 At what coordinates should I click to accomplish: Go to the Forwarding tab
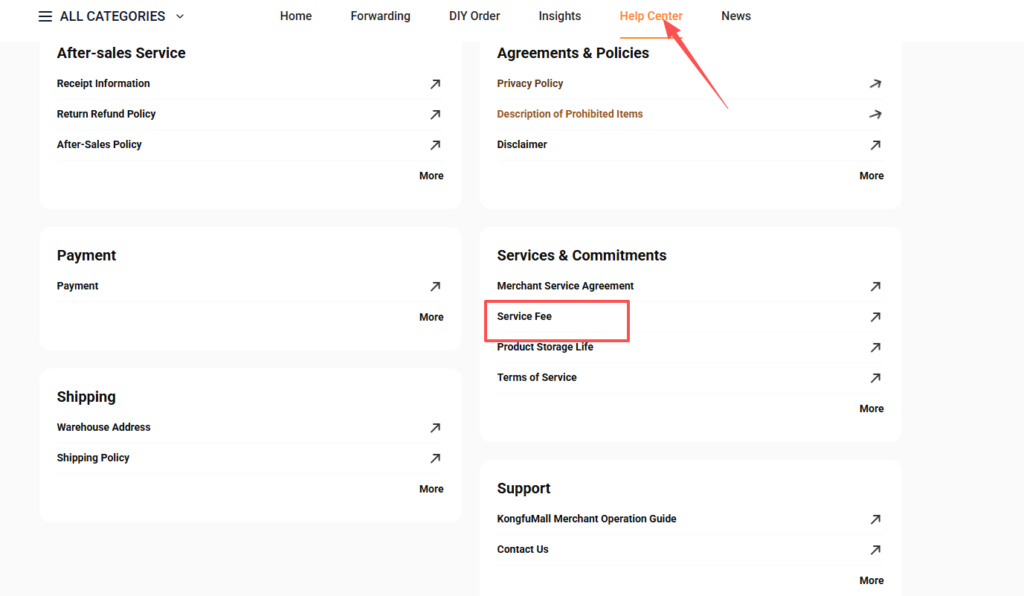click(380, 16)
